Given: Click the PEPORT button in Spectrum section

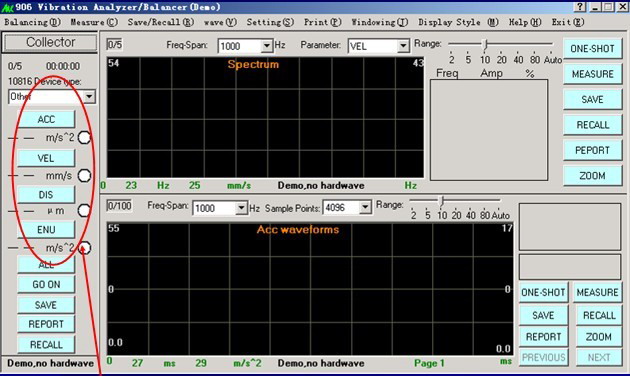Looking at the screenshot, I should [x=592, y=150].
